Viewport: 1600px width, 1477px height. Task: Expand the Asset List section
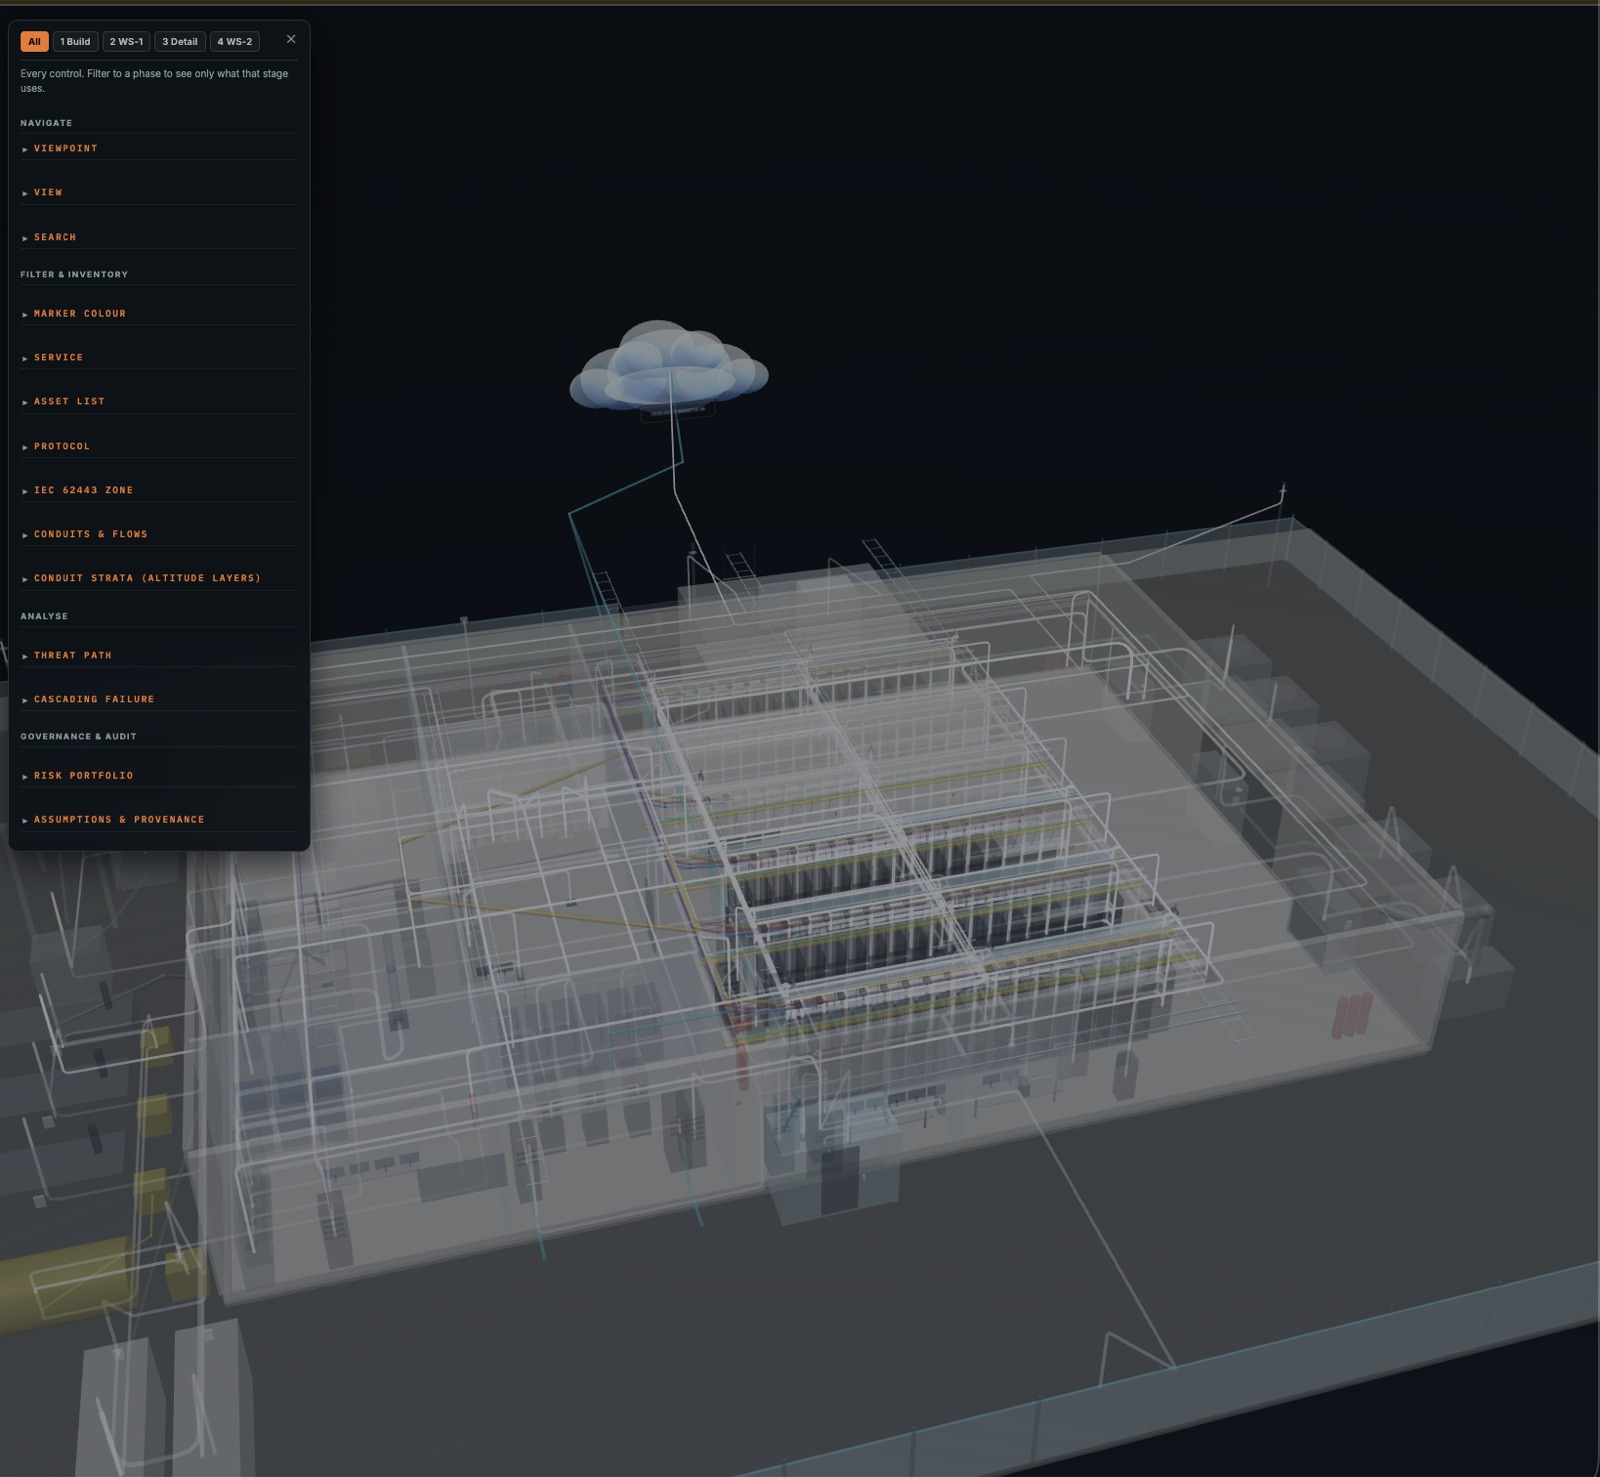pos(159,401)
